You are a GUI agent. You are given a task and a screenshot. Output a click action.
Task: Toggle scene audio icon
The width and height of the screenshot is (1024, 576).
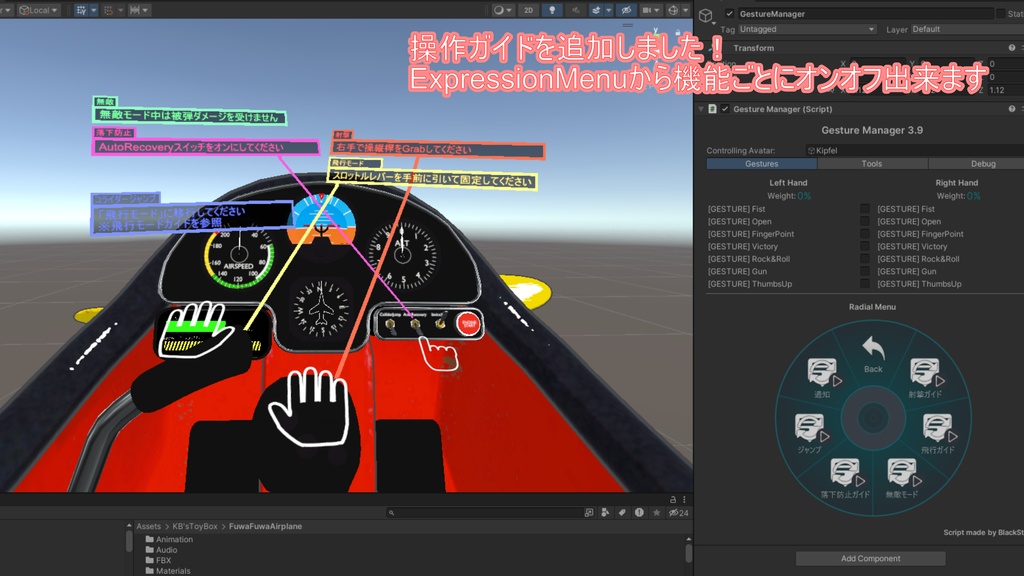575,10
